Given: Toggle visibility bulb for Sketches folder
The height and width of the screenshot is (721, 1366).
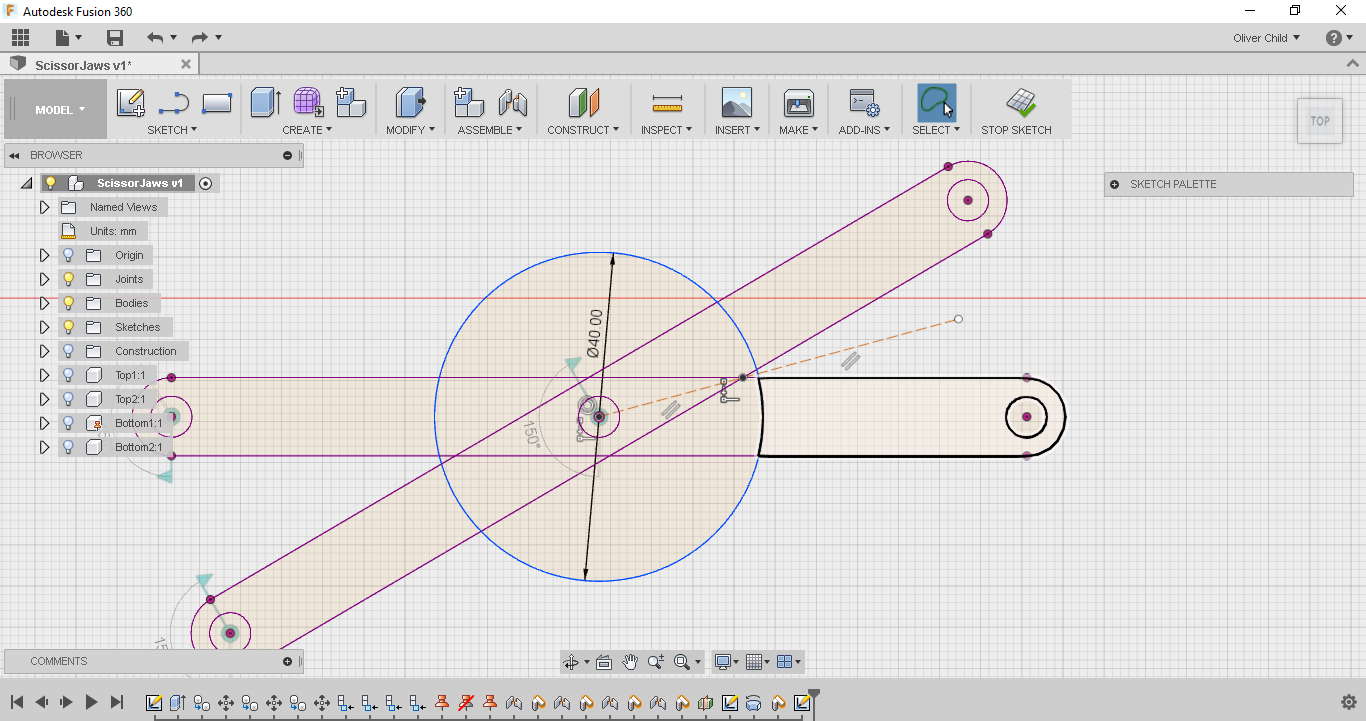Looking at the screenshot, I should [x=68, y=327].
